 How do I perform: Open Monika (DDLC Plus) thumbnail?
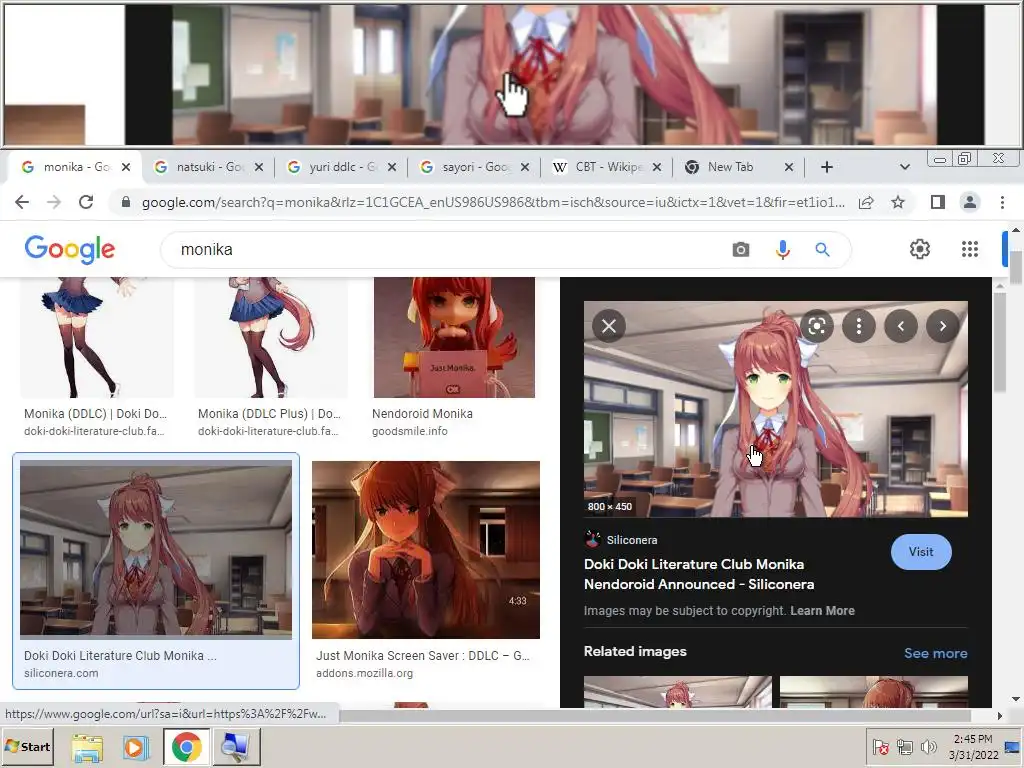click(271, 337)
